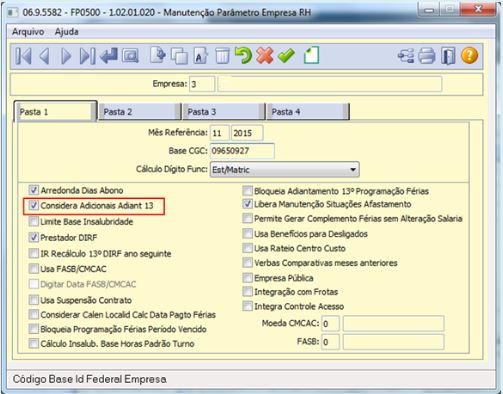Click the trash can delete icon
This screenshot has width=503, height=394.
pyautogui.click(x=222, y=55)
